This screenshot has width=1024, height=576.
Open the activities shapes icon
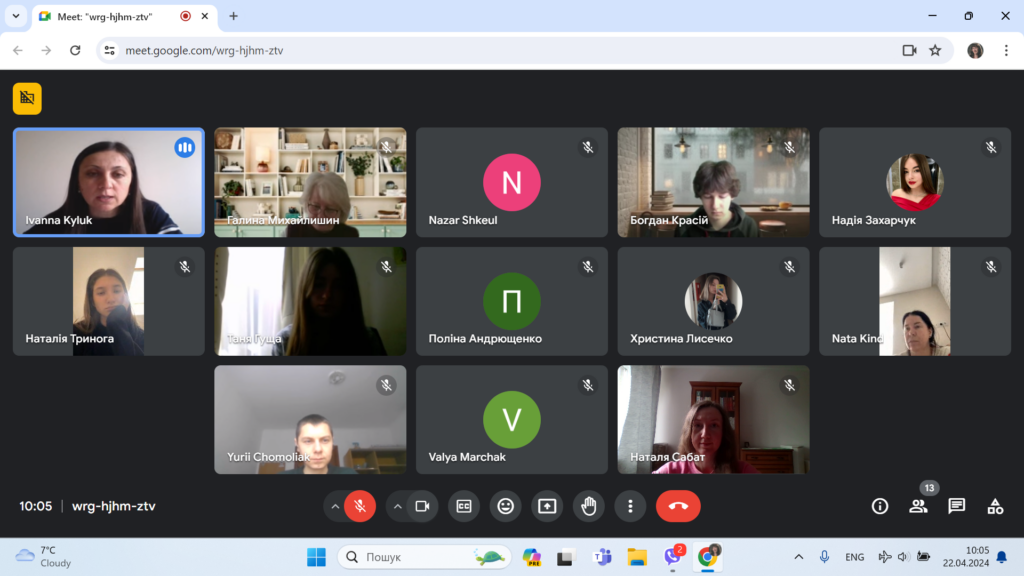tap(995, 506)
